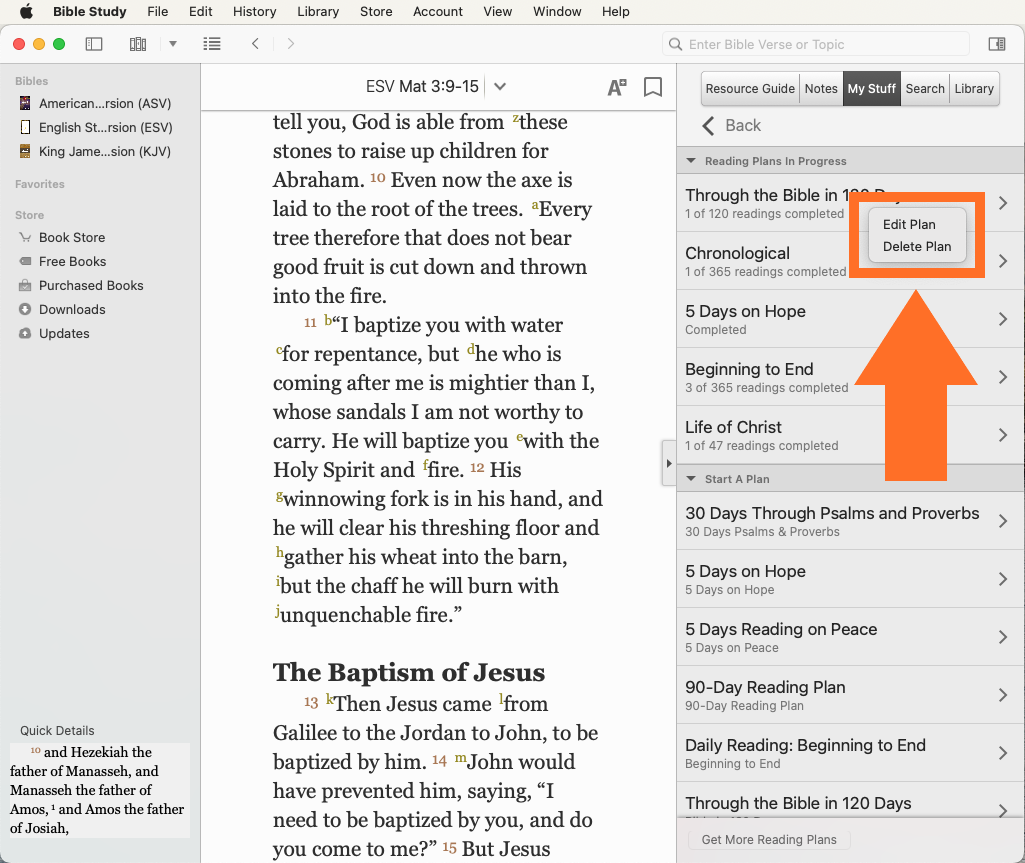Go back with the toolbar back arrow
This screenshot has height=863, width=1025.
(x=256, y=44)
